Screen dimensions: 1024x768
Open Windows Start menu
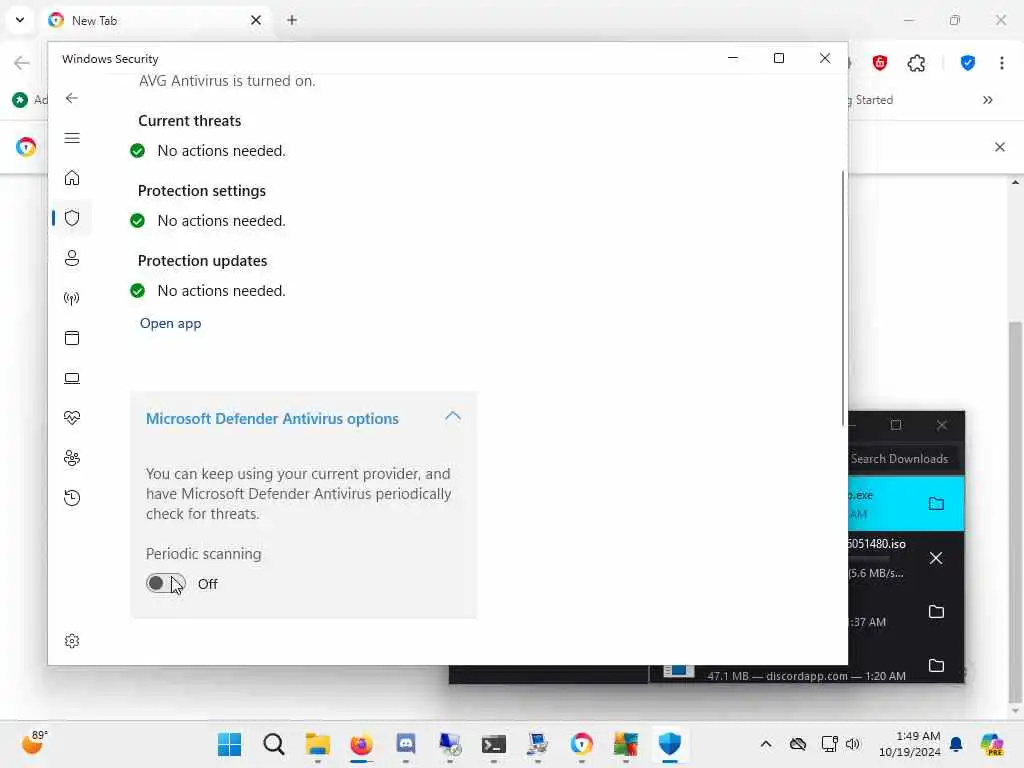click(x=229, y=744)
